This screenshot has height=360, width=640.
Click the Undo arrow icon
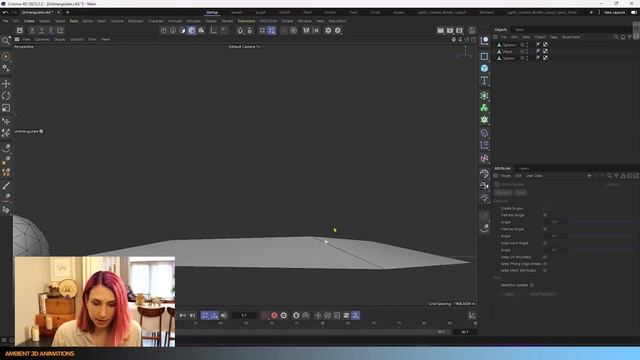coord(5,13)
